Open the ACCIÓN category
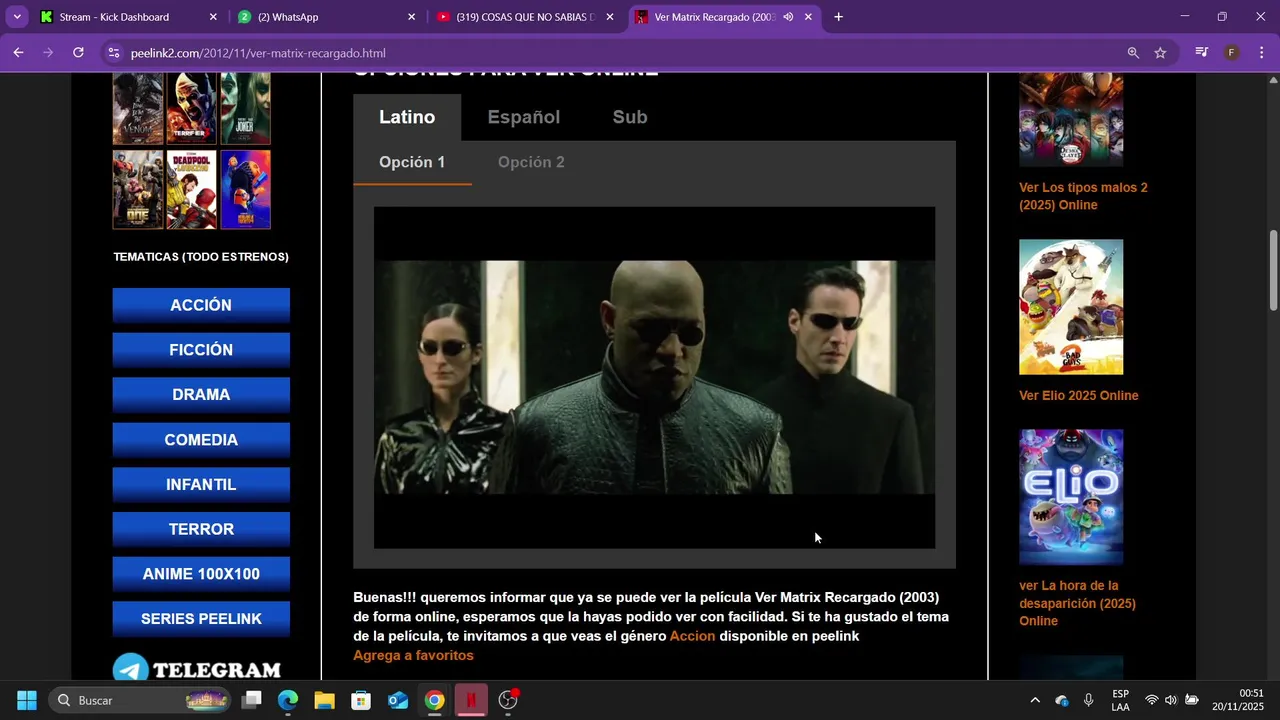Image resolution: width=1280 pixels, height=720 pixels. 201,305
